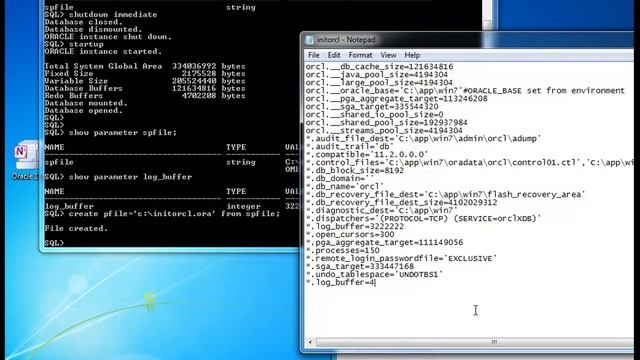Open the Format menu in Notepad
Screen dimensions: 640x360
pos(360,55)
